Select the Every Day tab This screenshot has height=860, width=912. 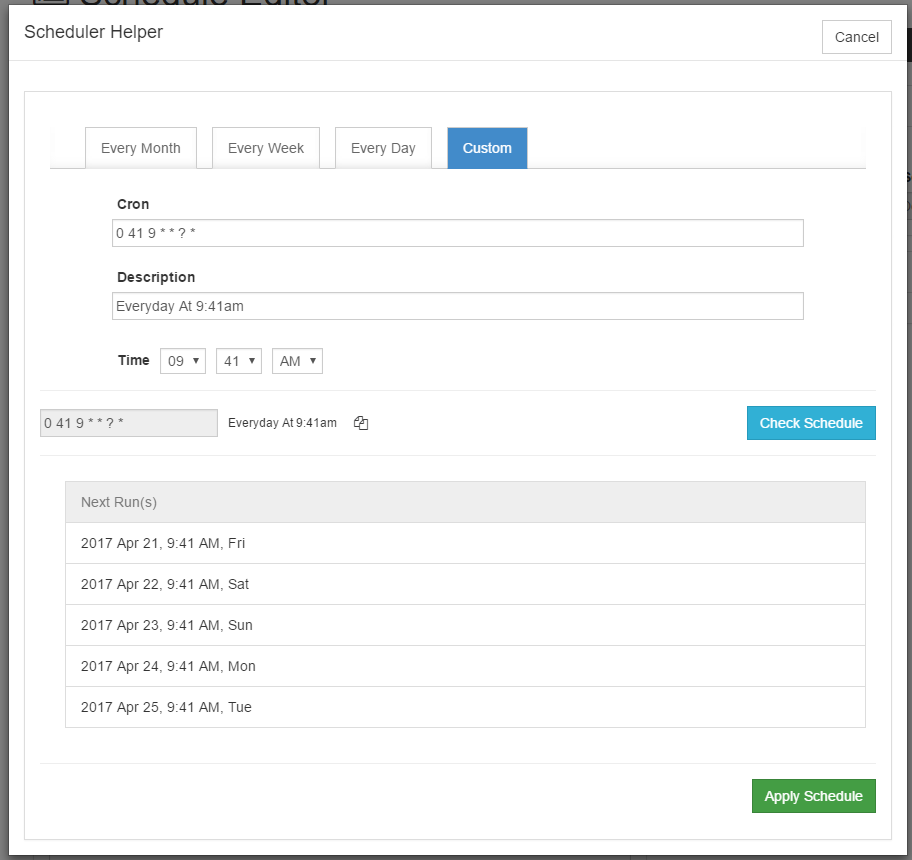point(382,148)
